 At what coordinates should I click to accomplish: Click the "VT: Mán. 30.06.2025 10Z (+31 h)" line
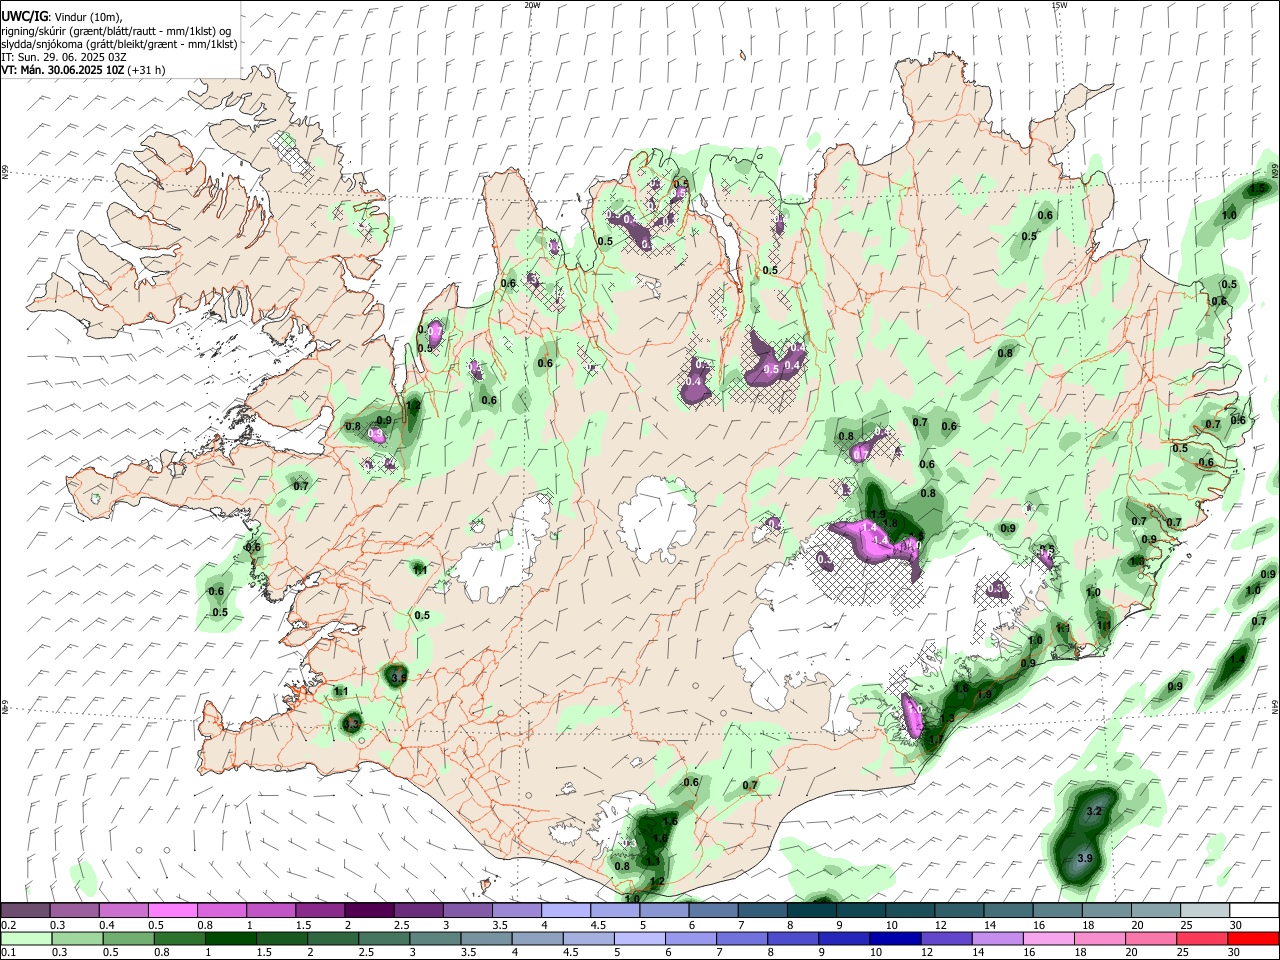[x=83, y=70]
